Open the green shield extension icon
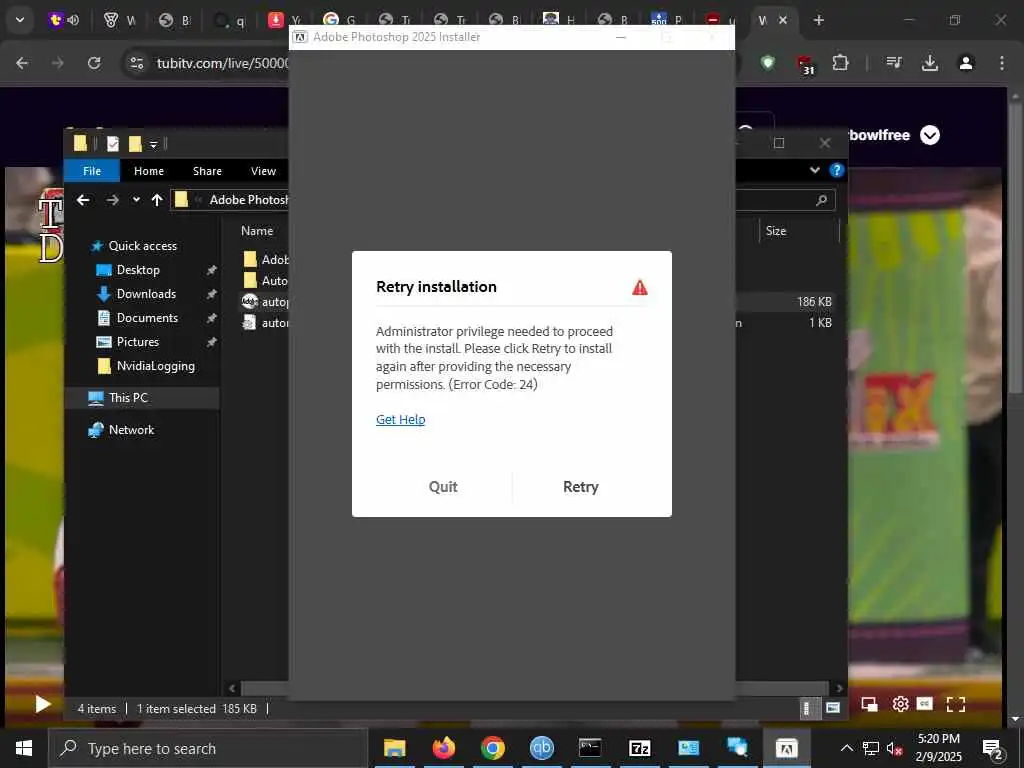This screenshot has width=1024, height=768. click(767, 63)
